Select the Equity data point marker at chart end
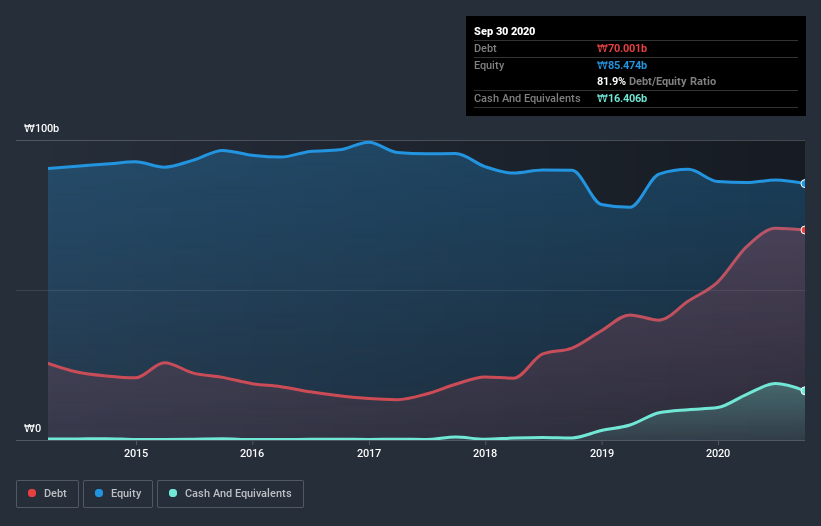 [803, 184]
